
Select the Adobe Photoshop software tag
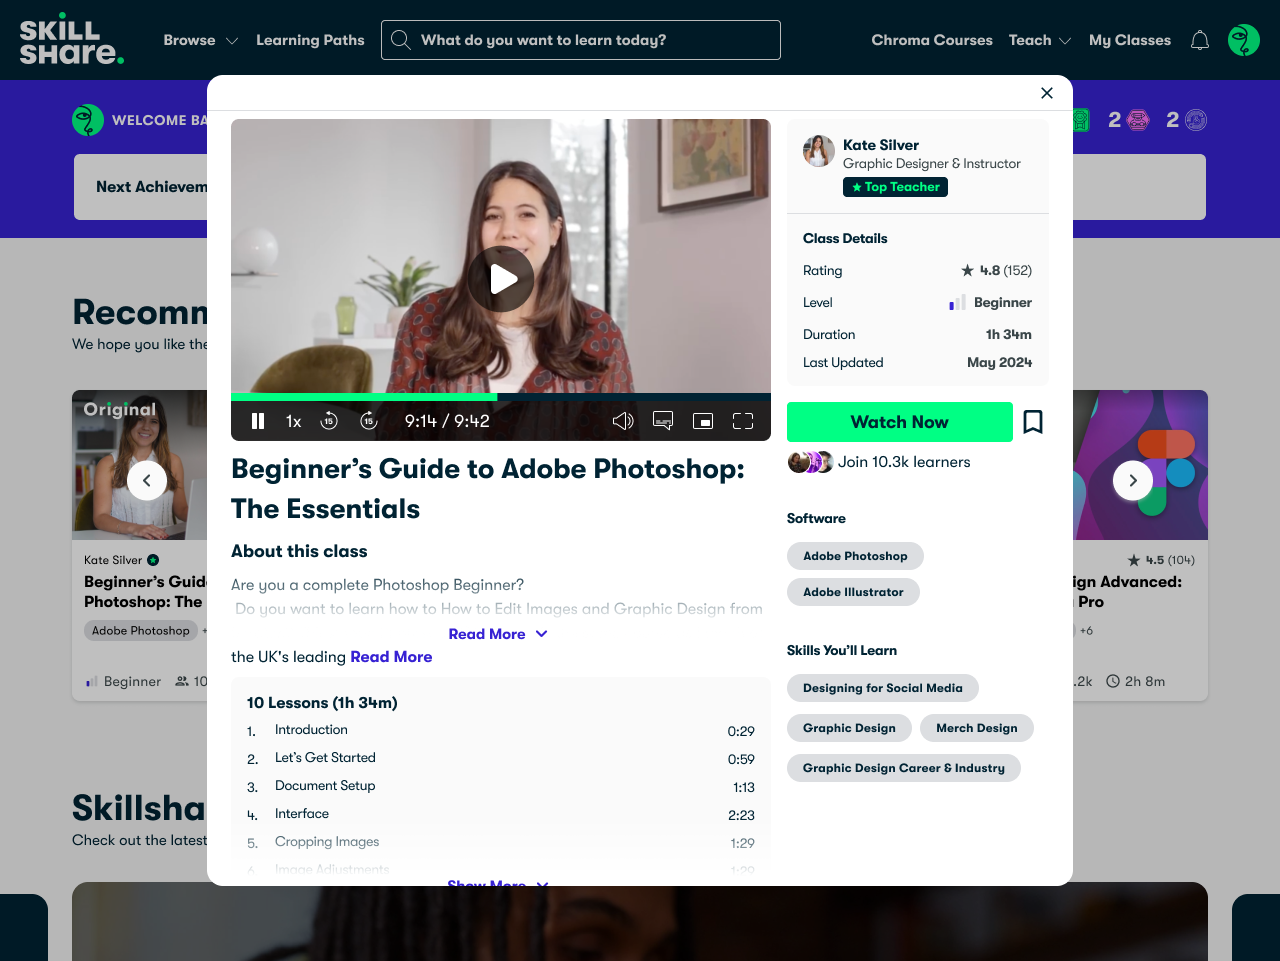click(x=855, y=556)
